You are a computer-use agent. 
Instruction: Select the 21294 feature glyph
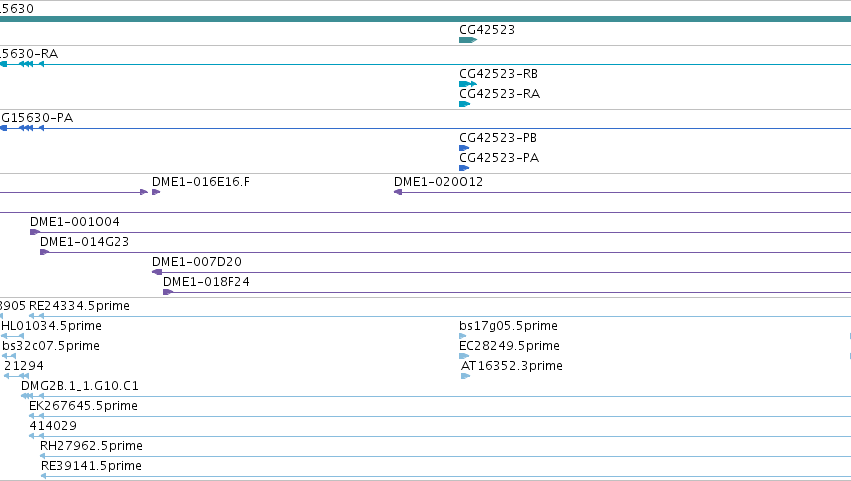point(16,376)
